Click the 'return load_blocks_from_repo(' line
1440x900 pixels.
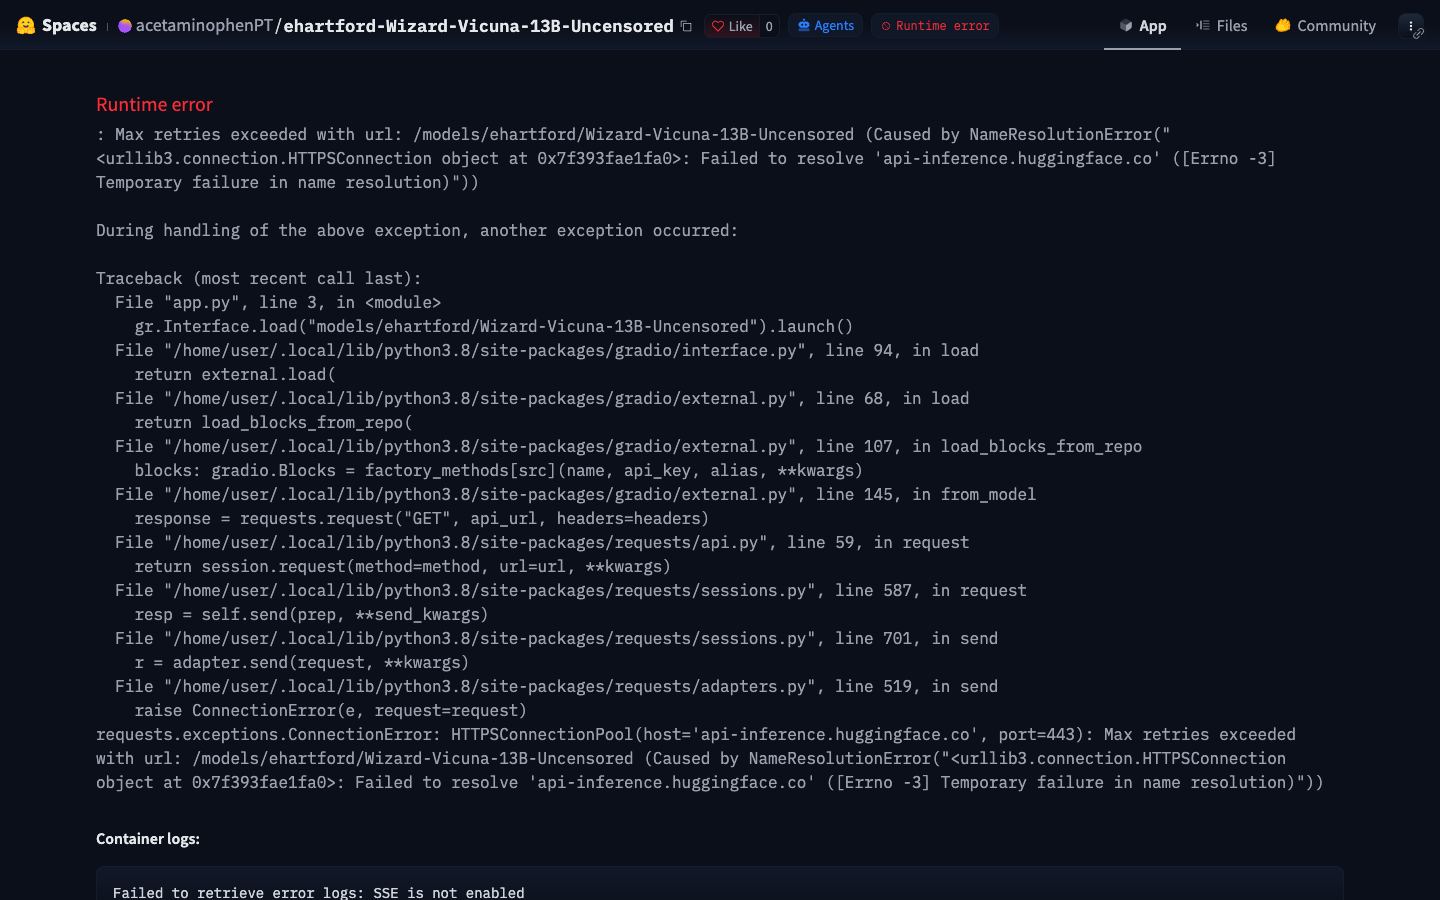(x=273, y=422)
